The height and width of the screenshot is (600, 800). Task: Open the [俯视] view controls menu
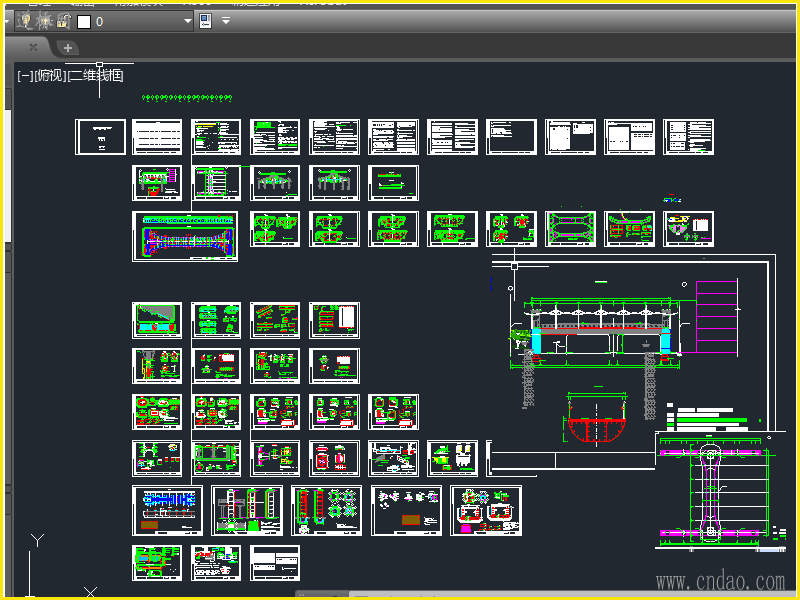pos(50,76)
